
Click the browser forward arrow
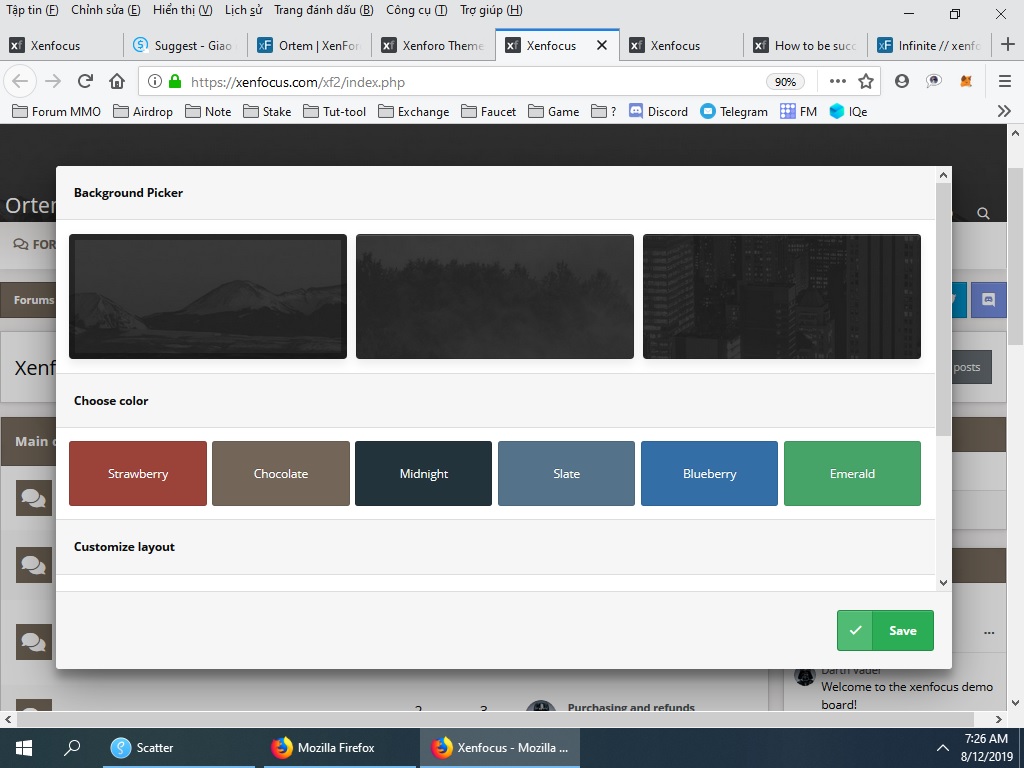point(53,82)
